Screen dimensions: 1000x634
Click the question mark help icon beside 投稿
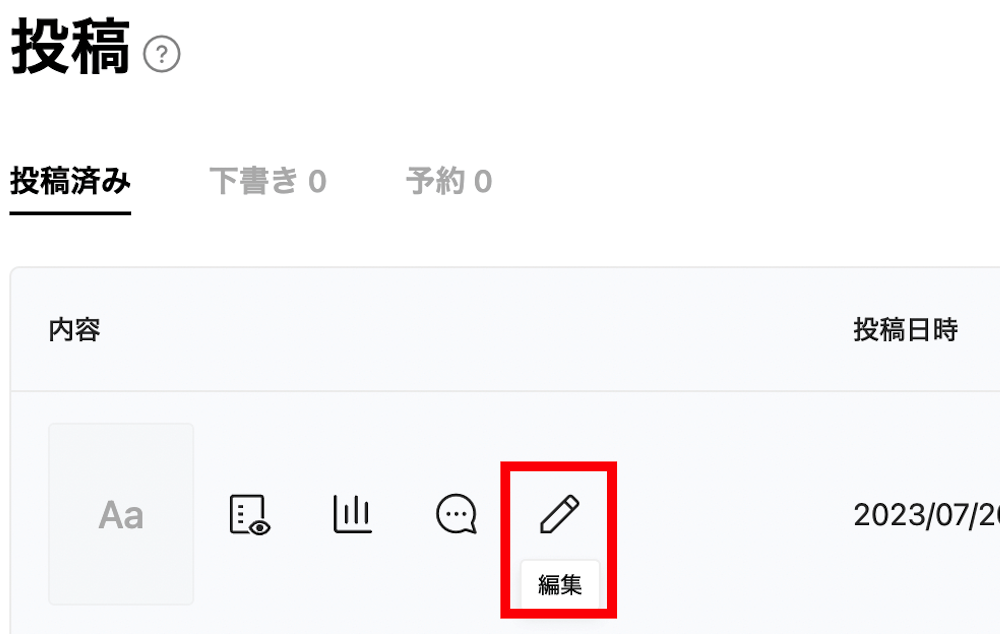point(162,54)
